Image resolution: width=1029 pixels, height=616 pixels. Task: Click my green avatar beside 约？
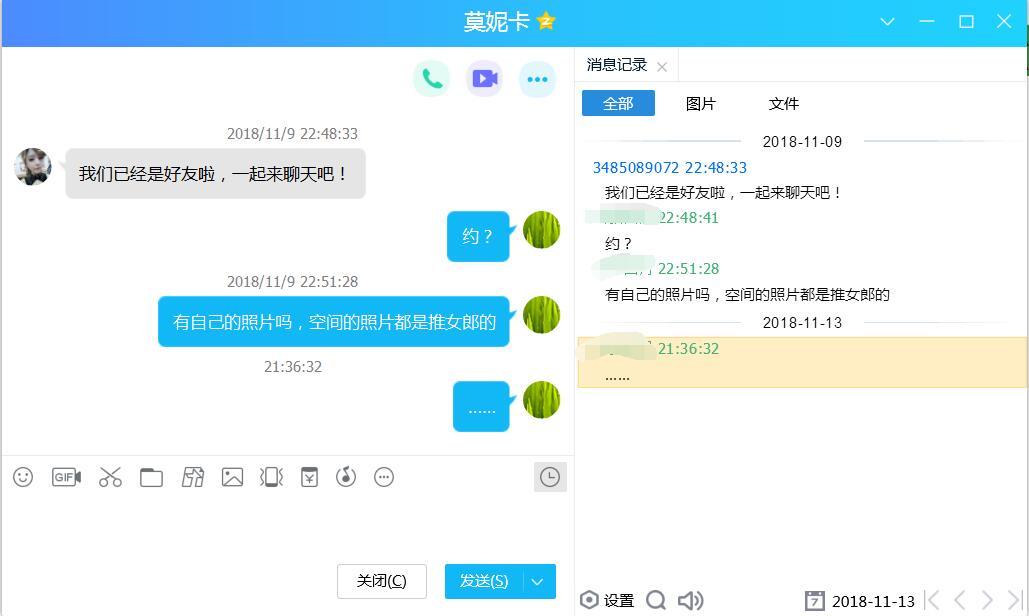541,230
